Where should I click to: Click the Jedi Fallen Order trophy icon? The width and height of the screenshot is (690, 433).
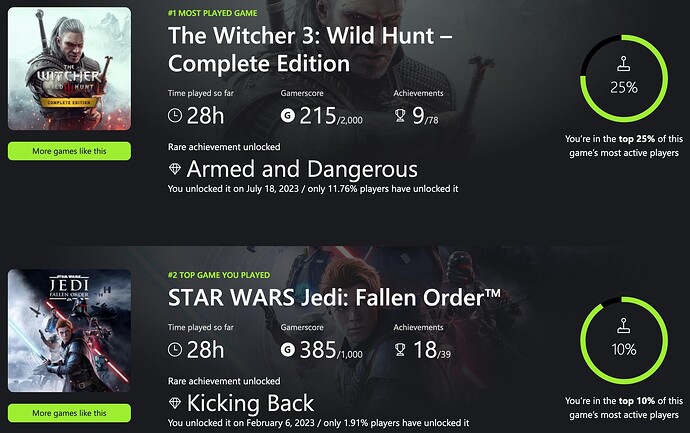[x=400, y=350]
